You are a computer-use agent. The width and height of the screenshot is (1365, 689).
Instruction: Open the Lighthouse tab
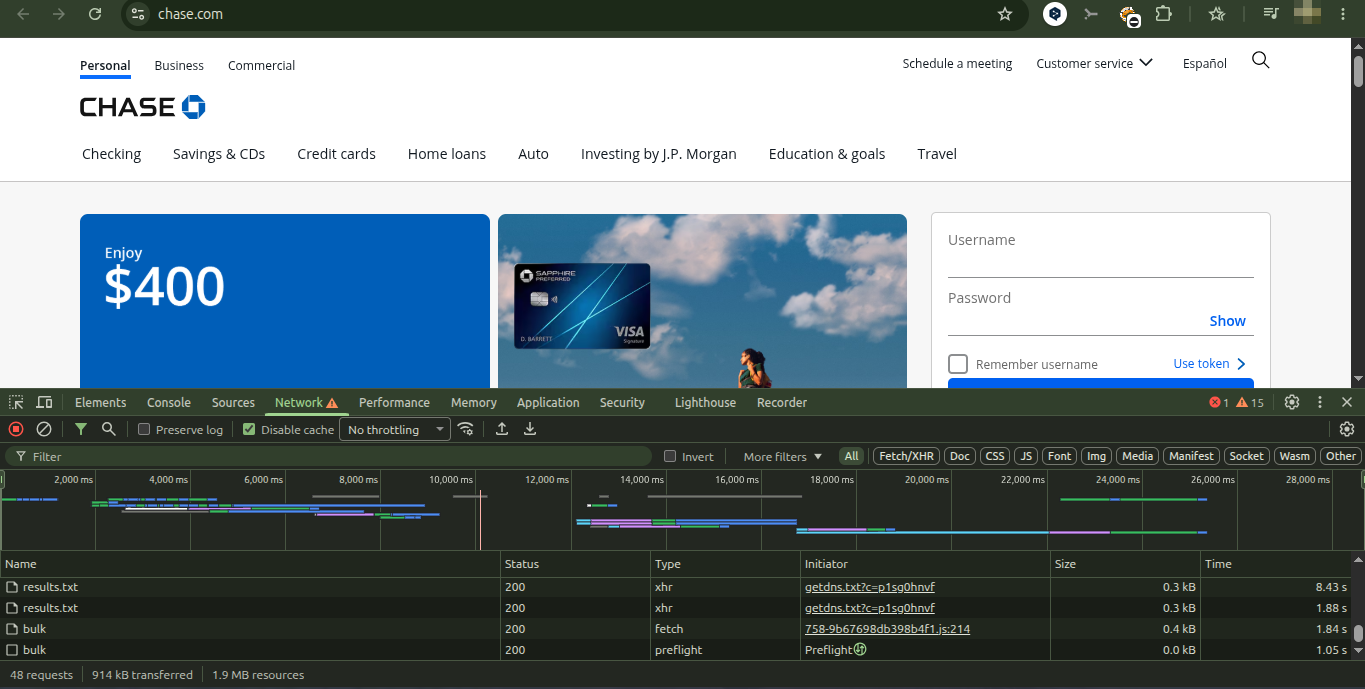705,402
